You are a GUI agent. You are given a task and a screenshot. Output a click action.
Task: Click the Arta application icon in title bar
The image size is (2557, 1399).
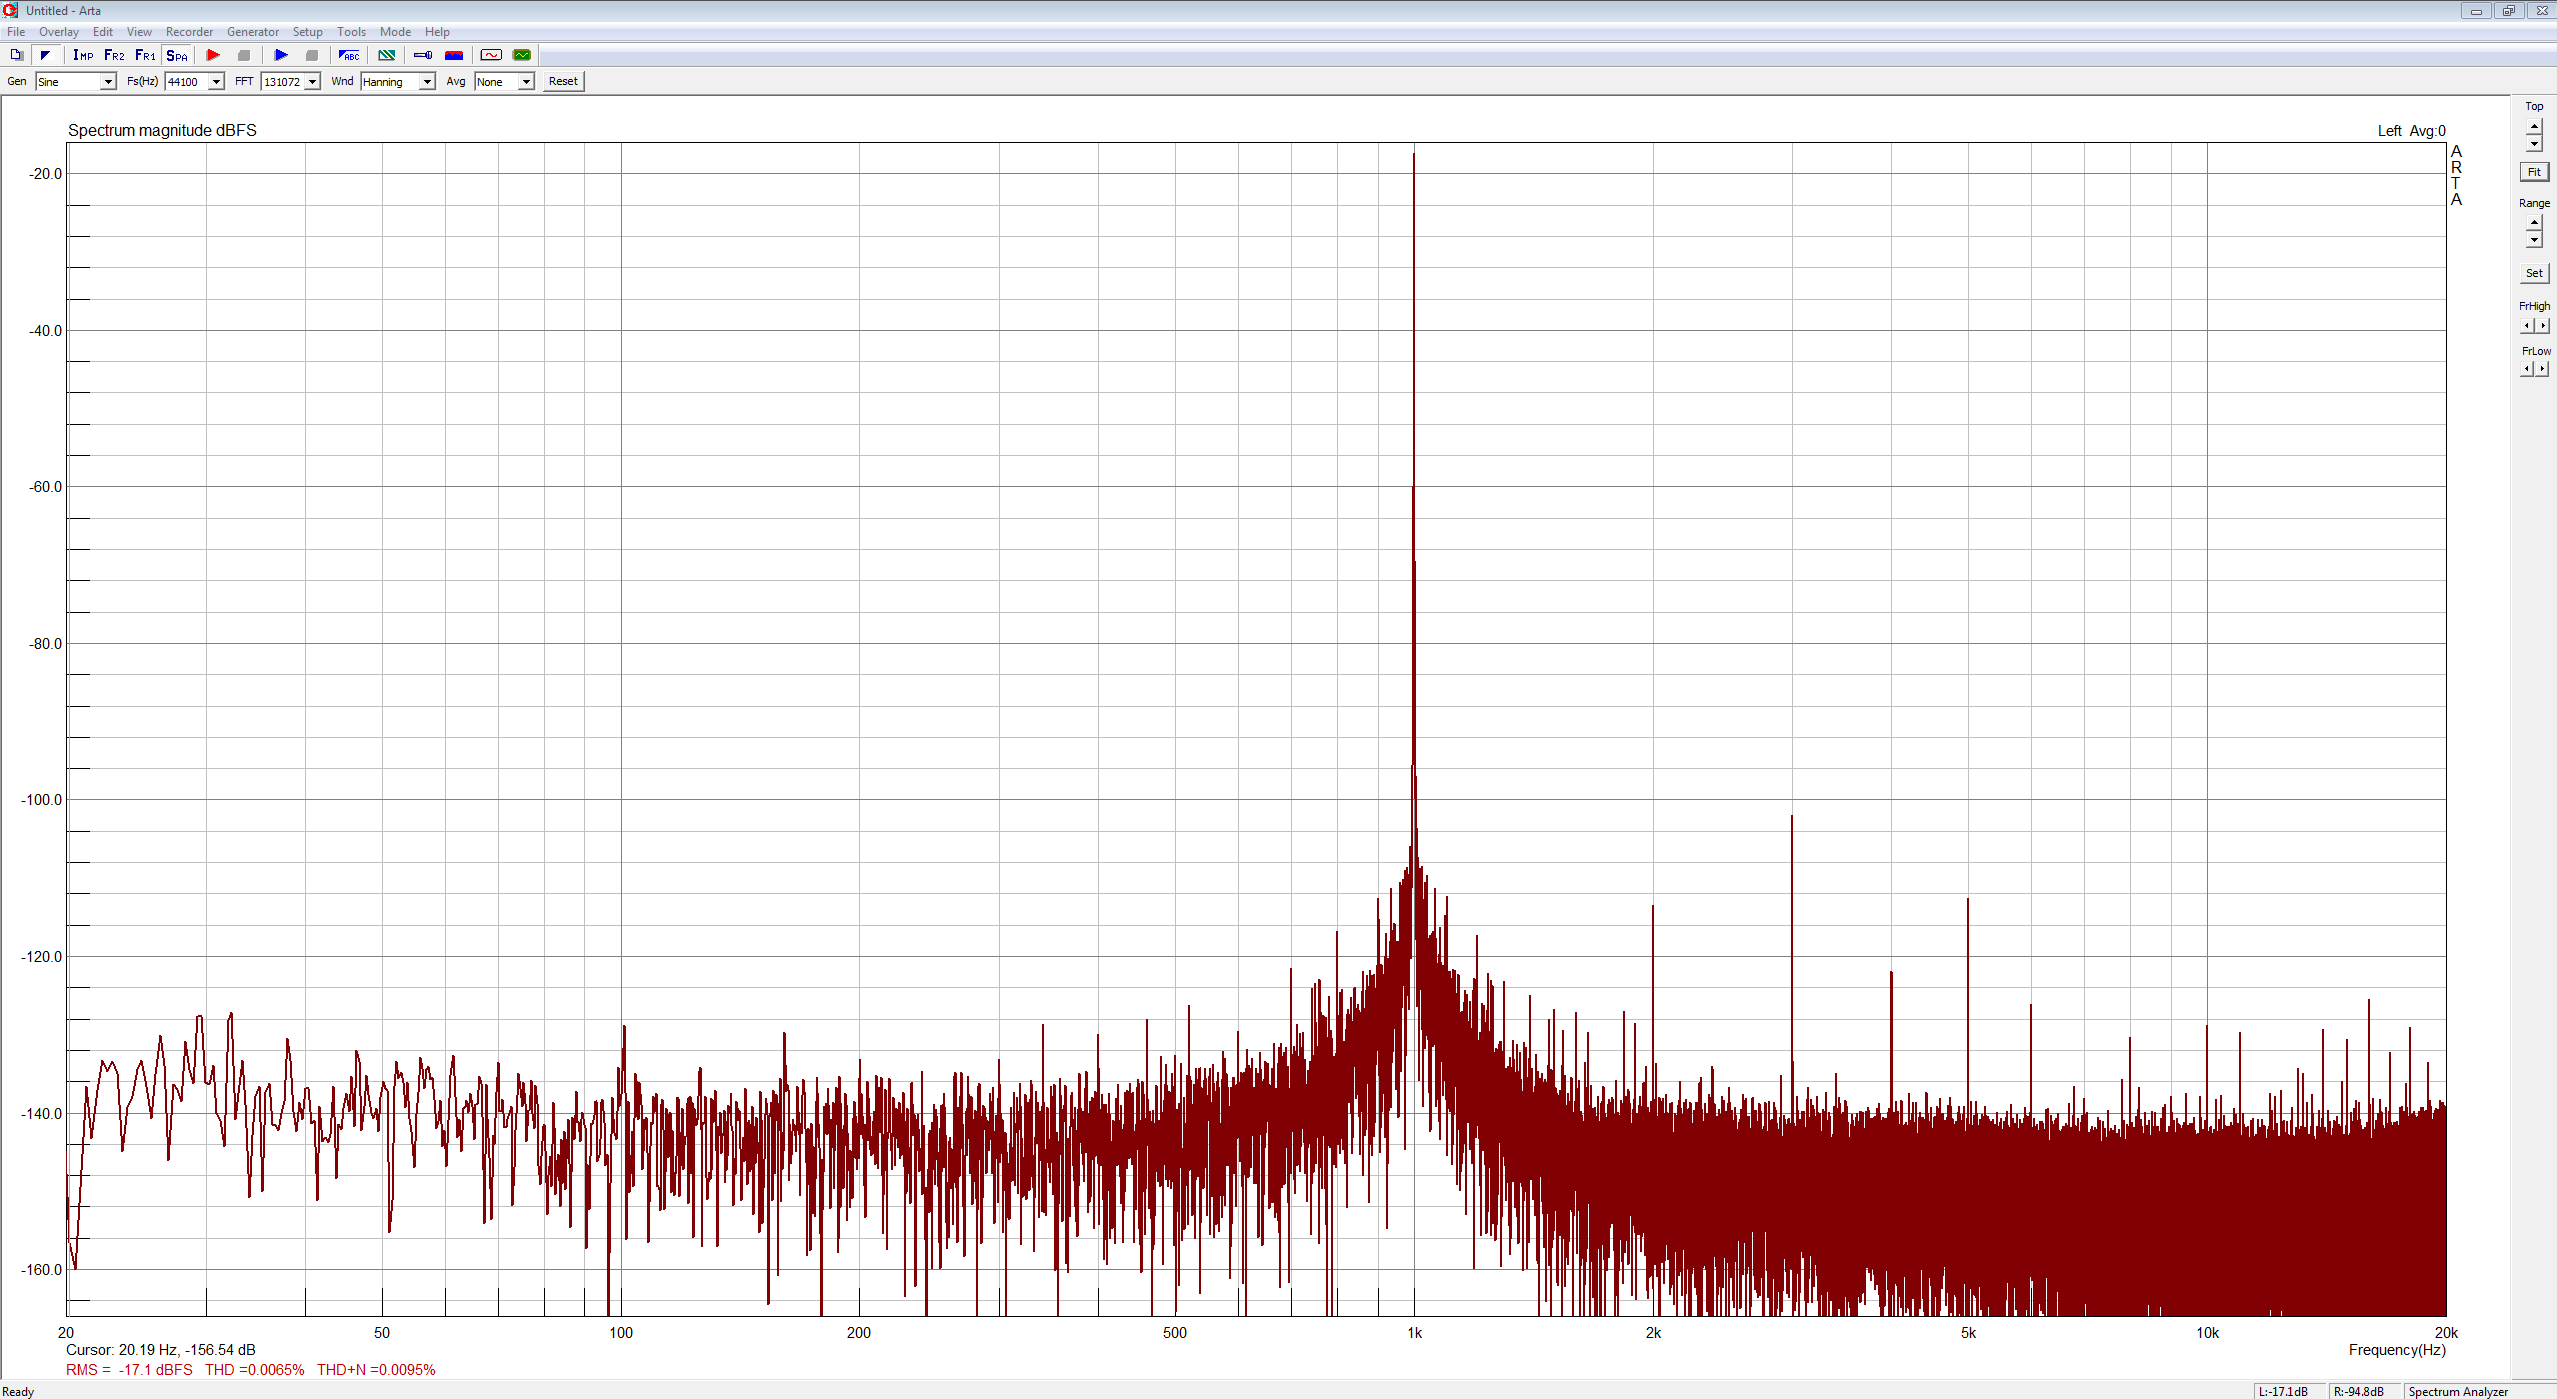tap(11, 10)
